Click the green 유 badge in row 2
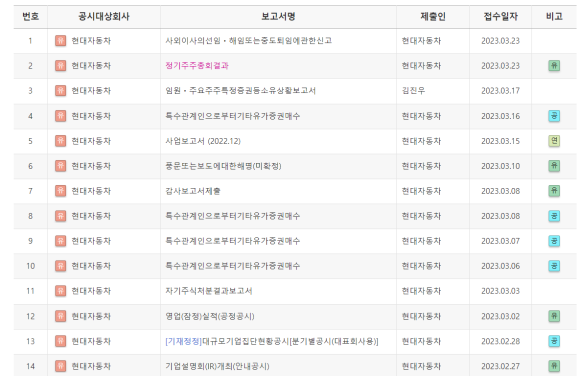Image resolution: width=580 pixels, height=376 pixels. pos(554,66)
